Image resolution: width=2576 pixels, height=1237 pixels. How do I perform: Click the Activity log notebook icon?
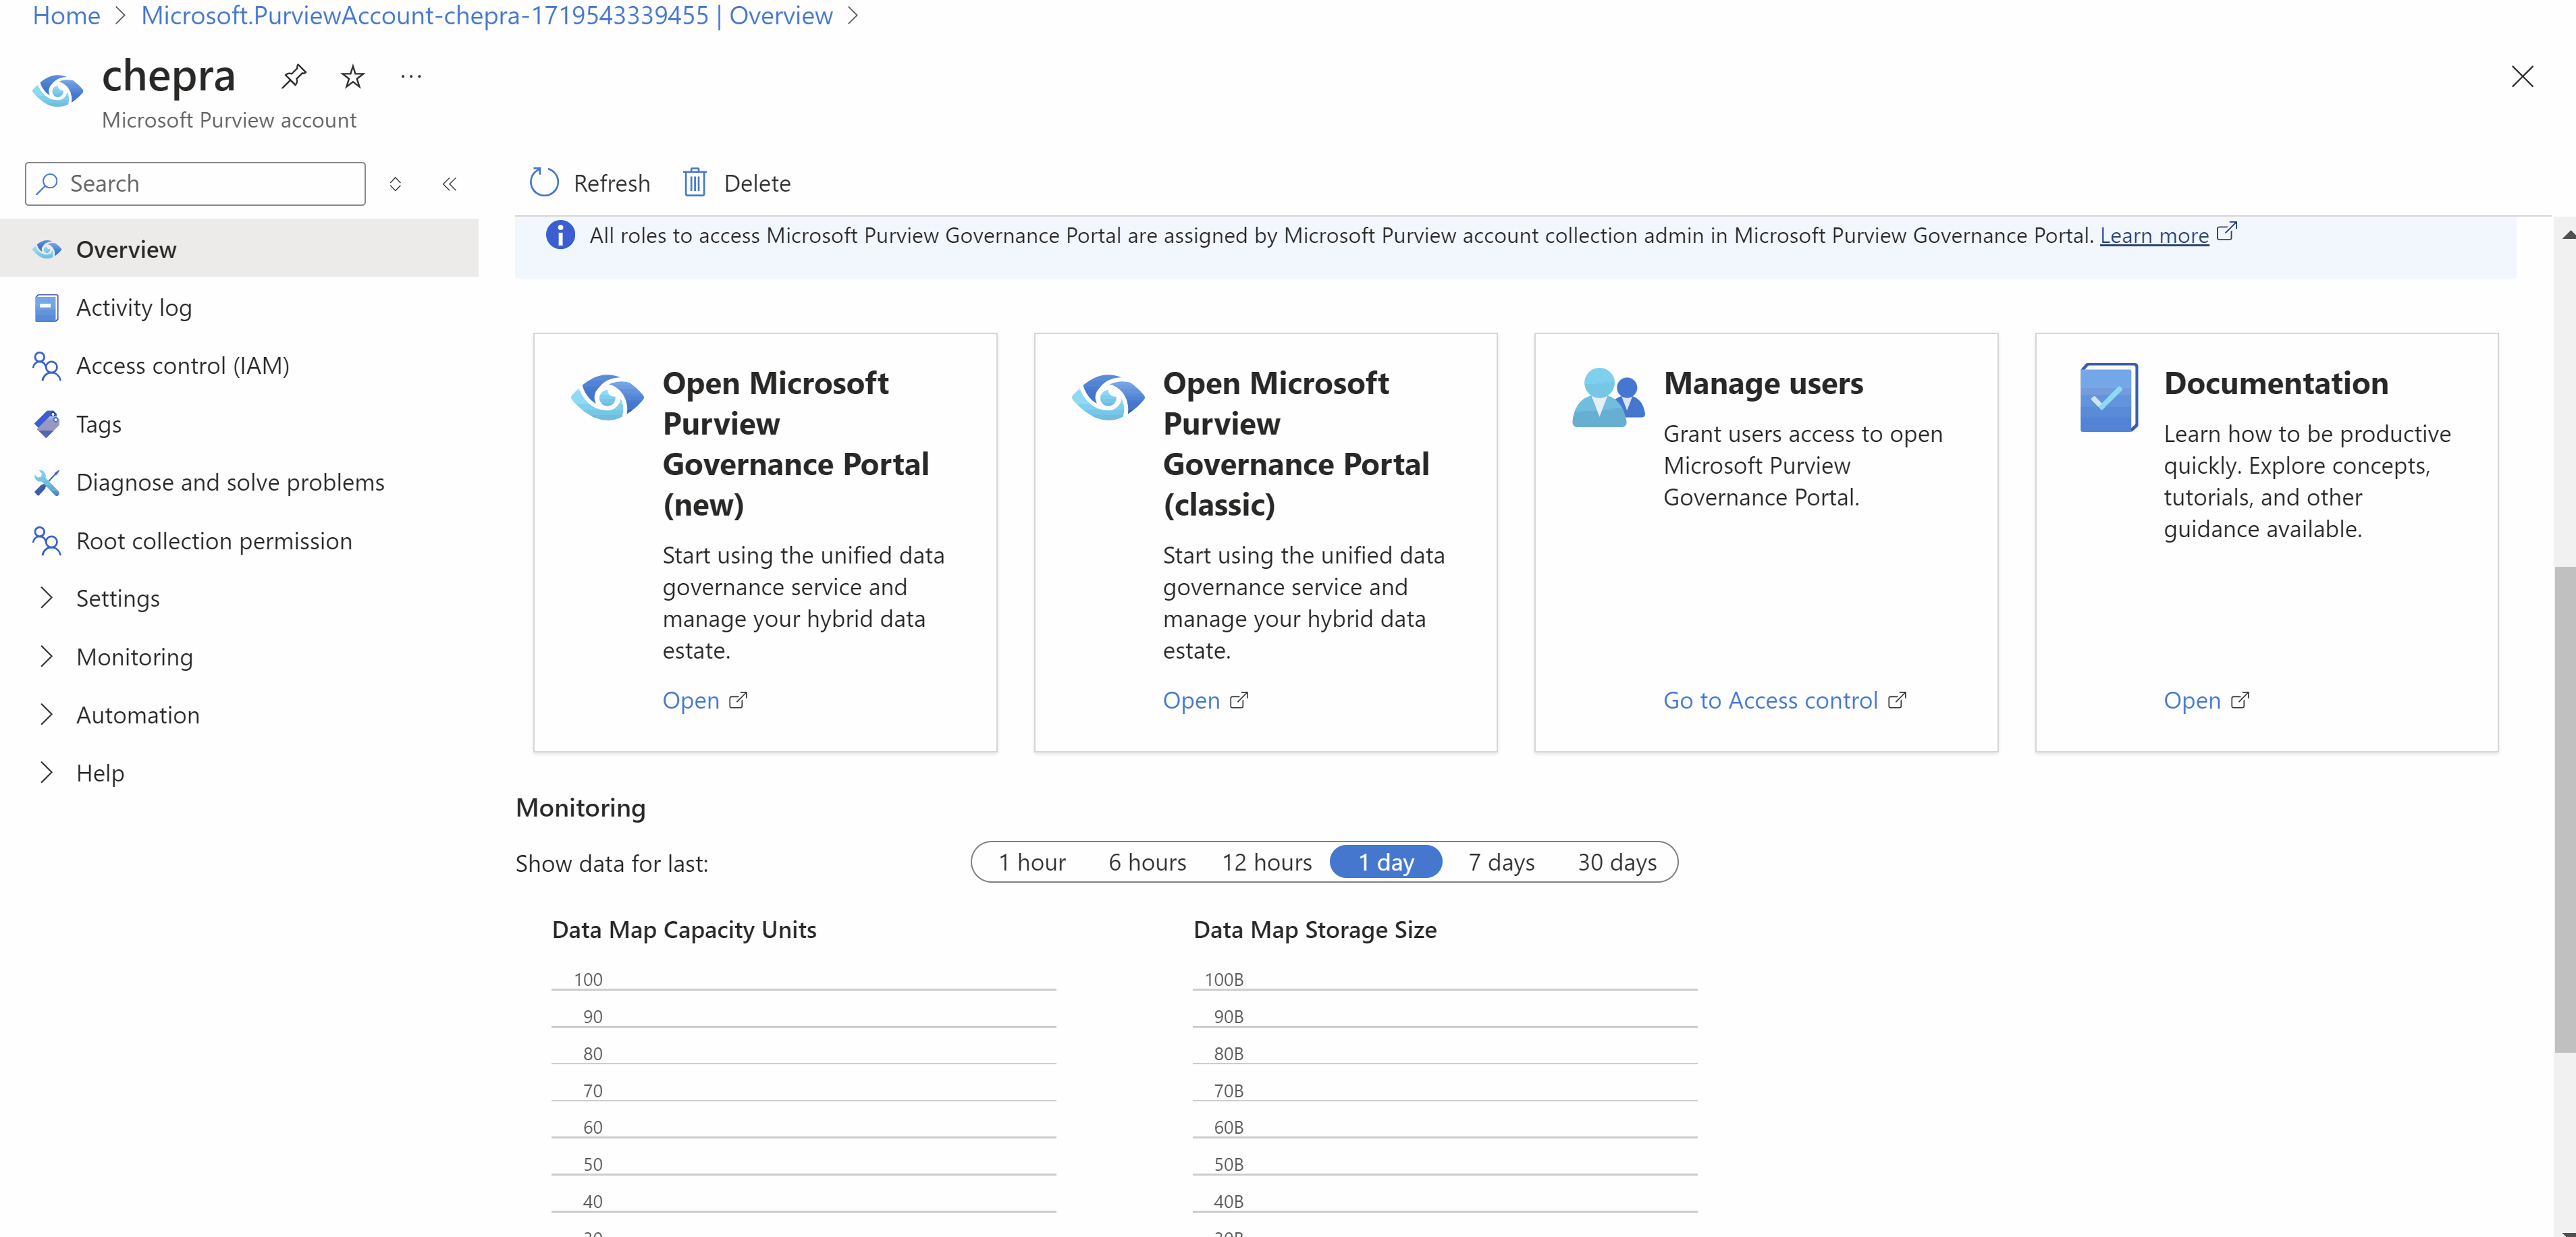(47, 308)
